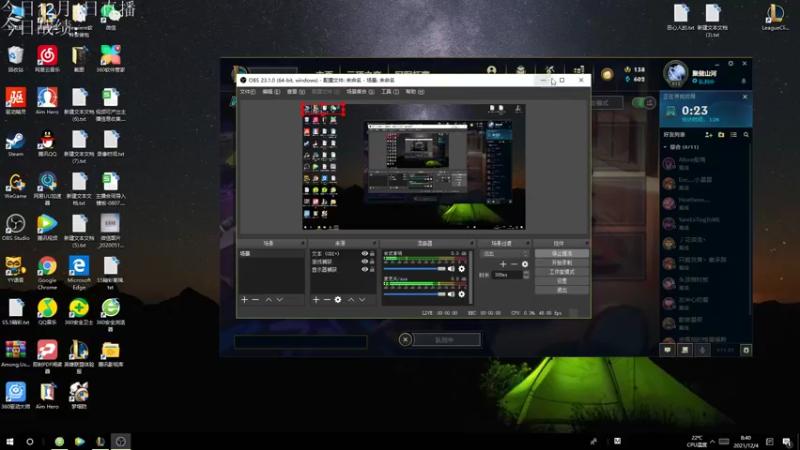Open NetEase Cloud Music desktop icon
The width and height of the screenshot is (800, 450).
[47, 59]
